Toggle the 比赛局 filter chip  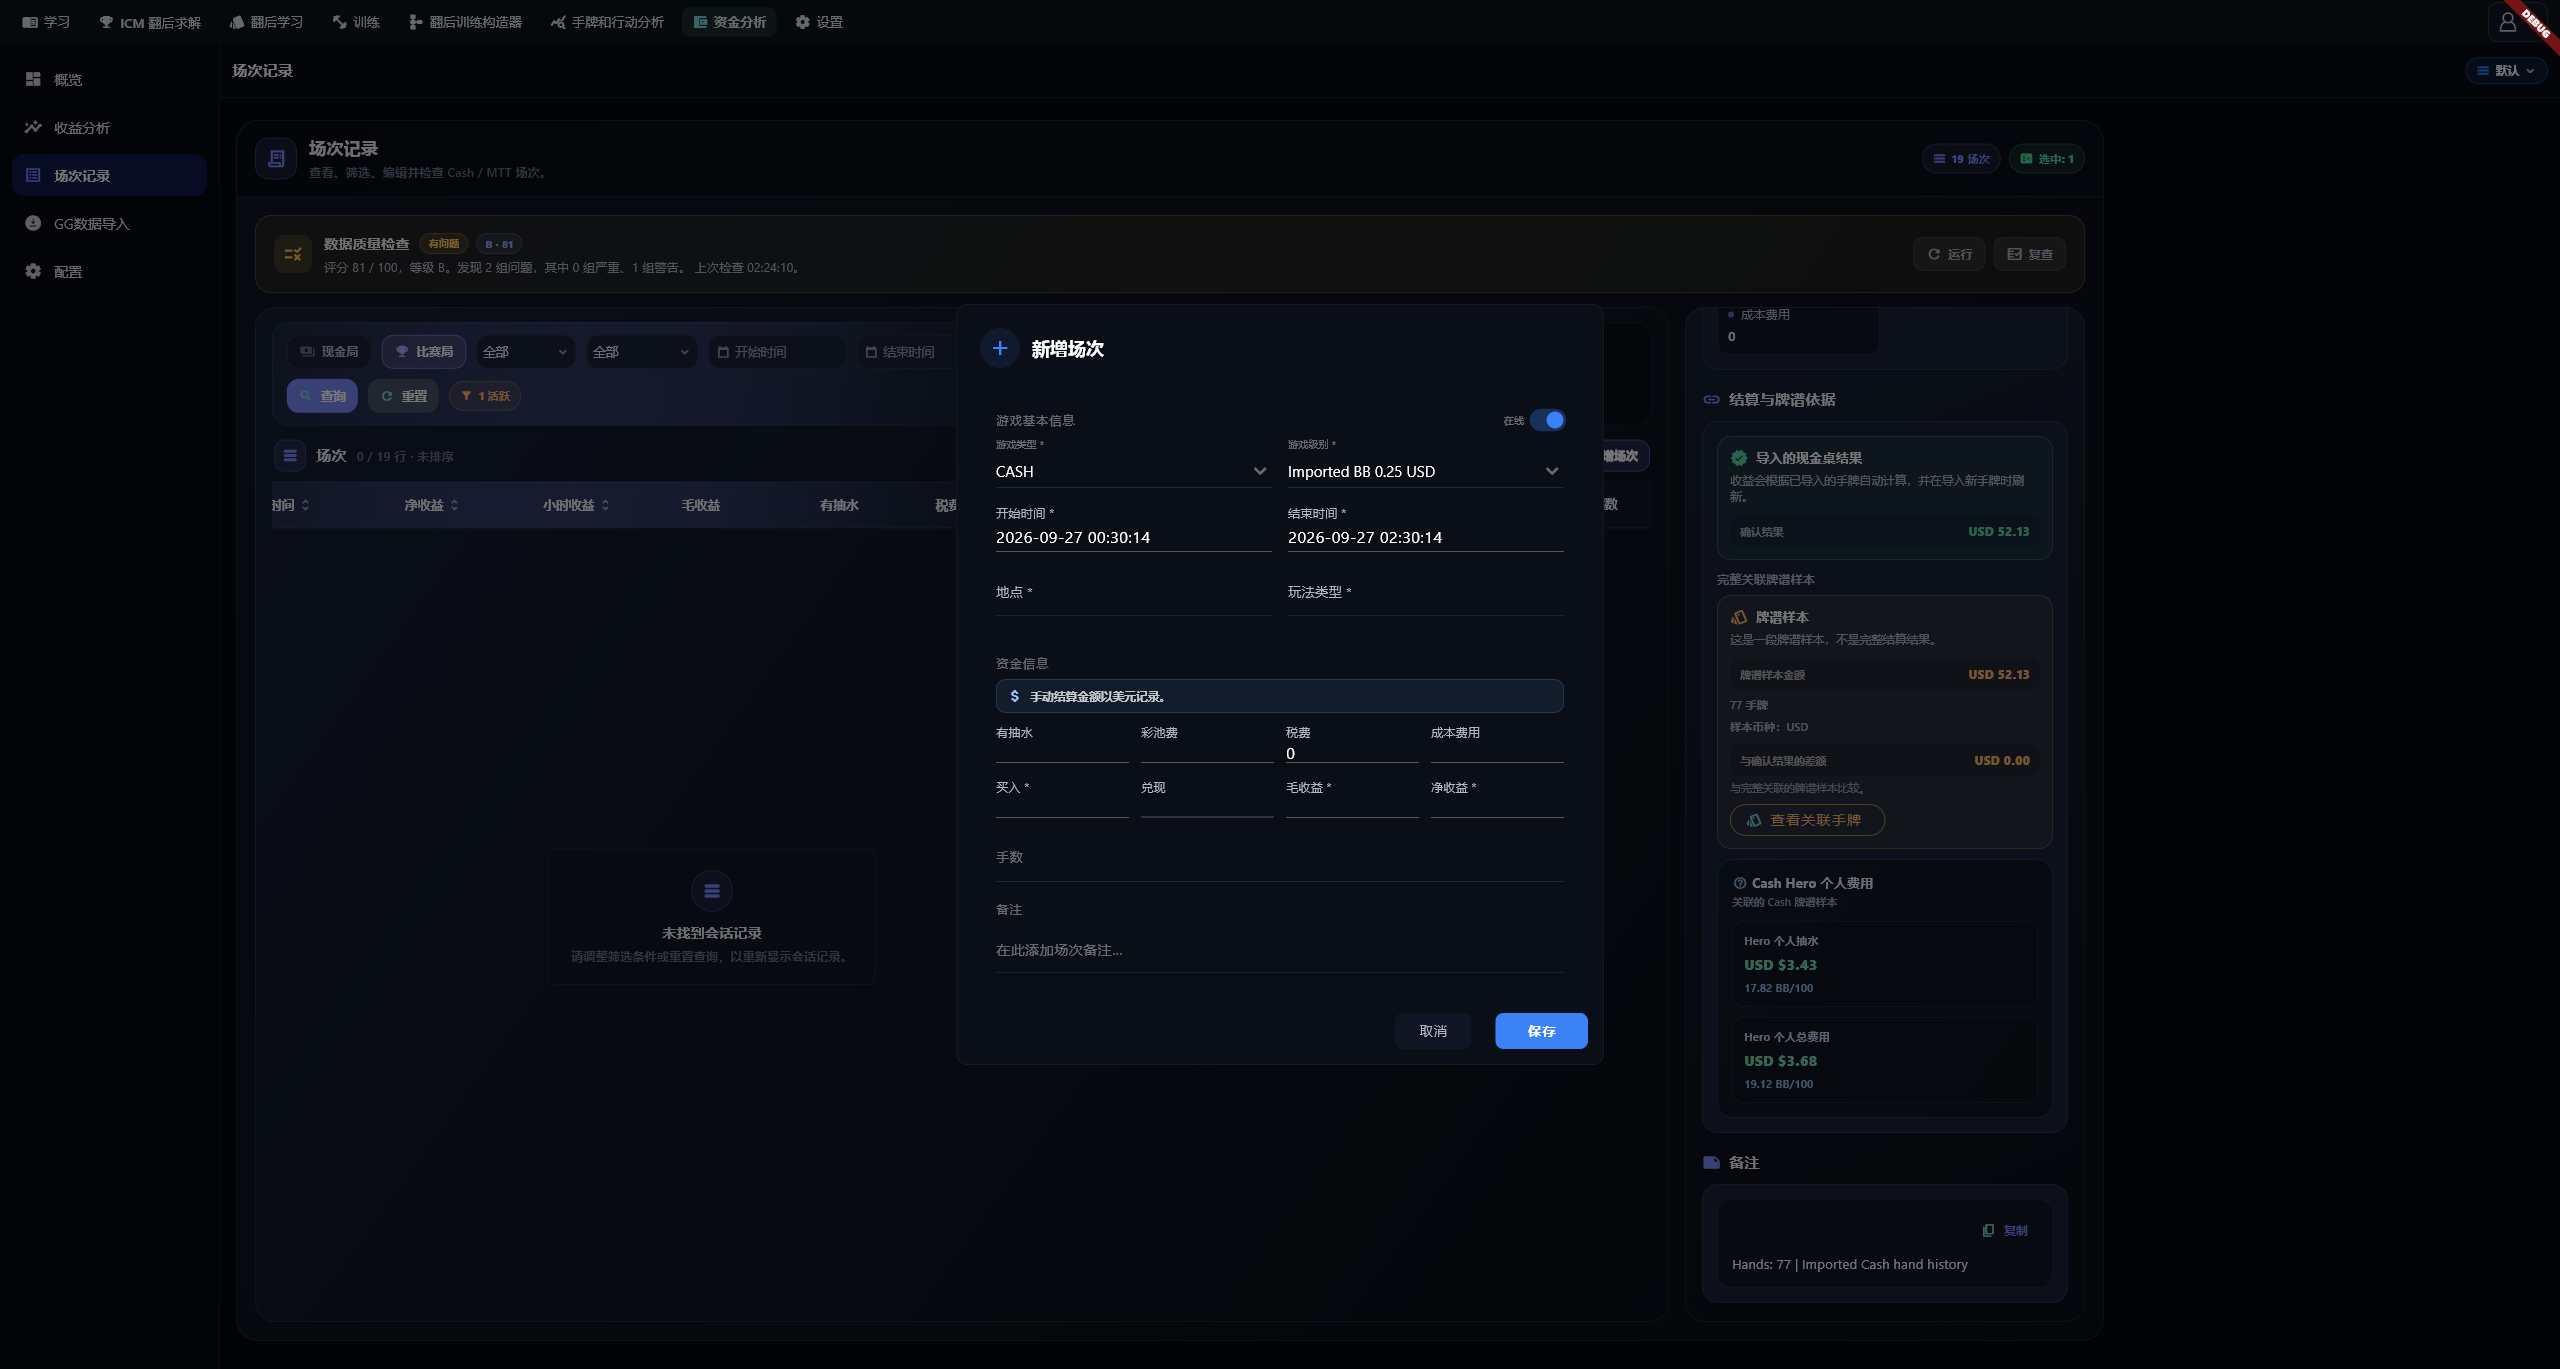(424, 352)
